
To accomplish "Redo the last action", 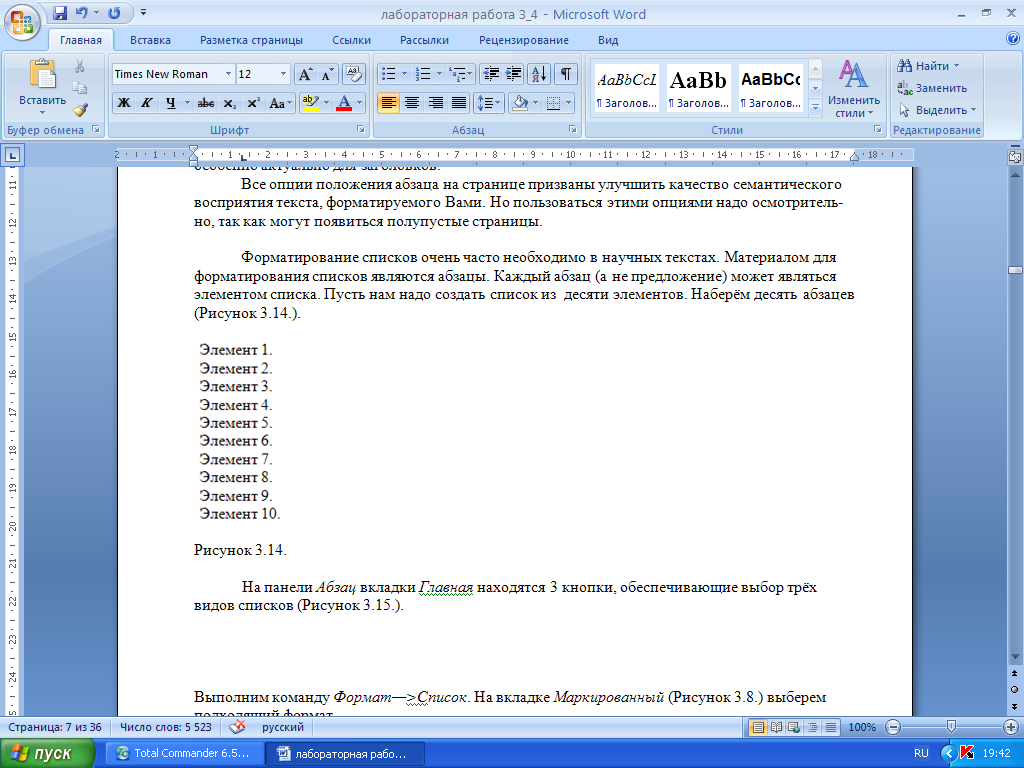I will click(x=114, y=12).
